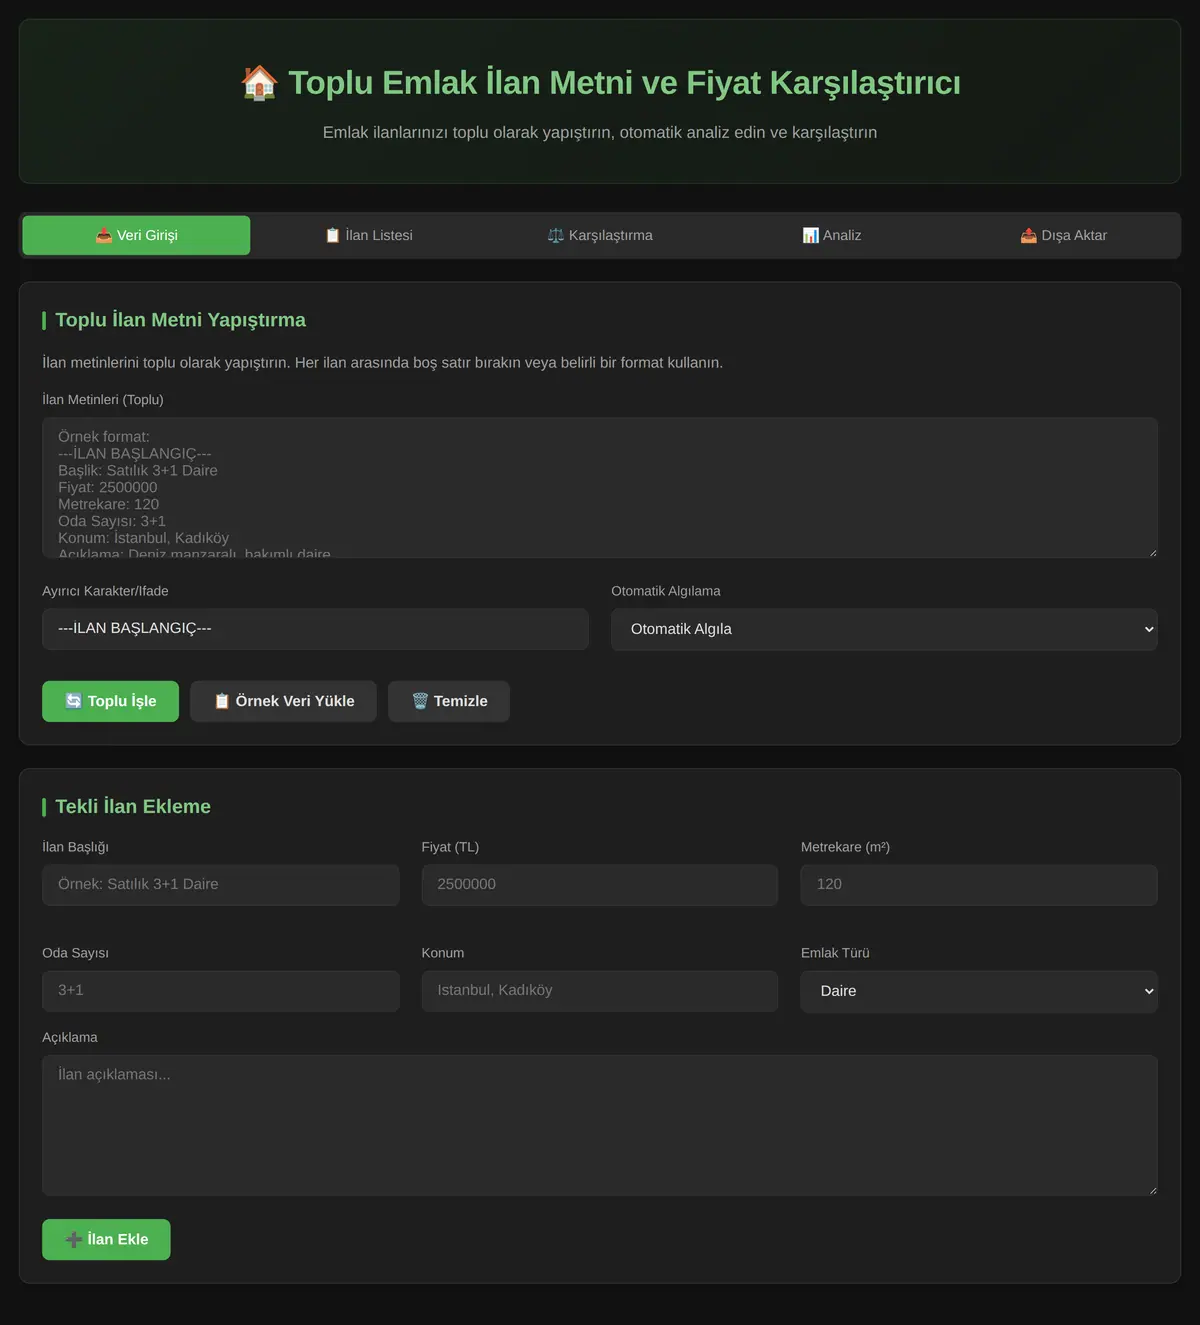Click the Ayırıcı Karakter/İfade input field

pyautogui.click(x=315, y=629)
